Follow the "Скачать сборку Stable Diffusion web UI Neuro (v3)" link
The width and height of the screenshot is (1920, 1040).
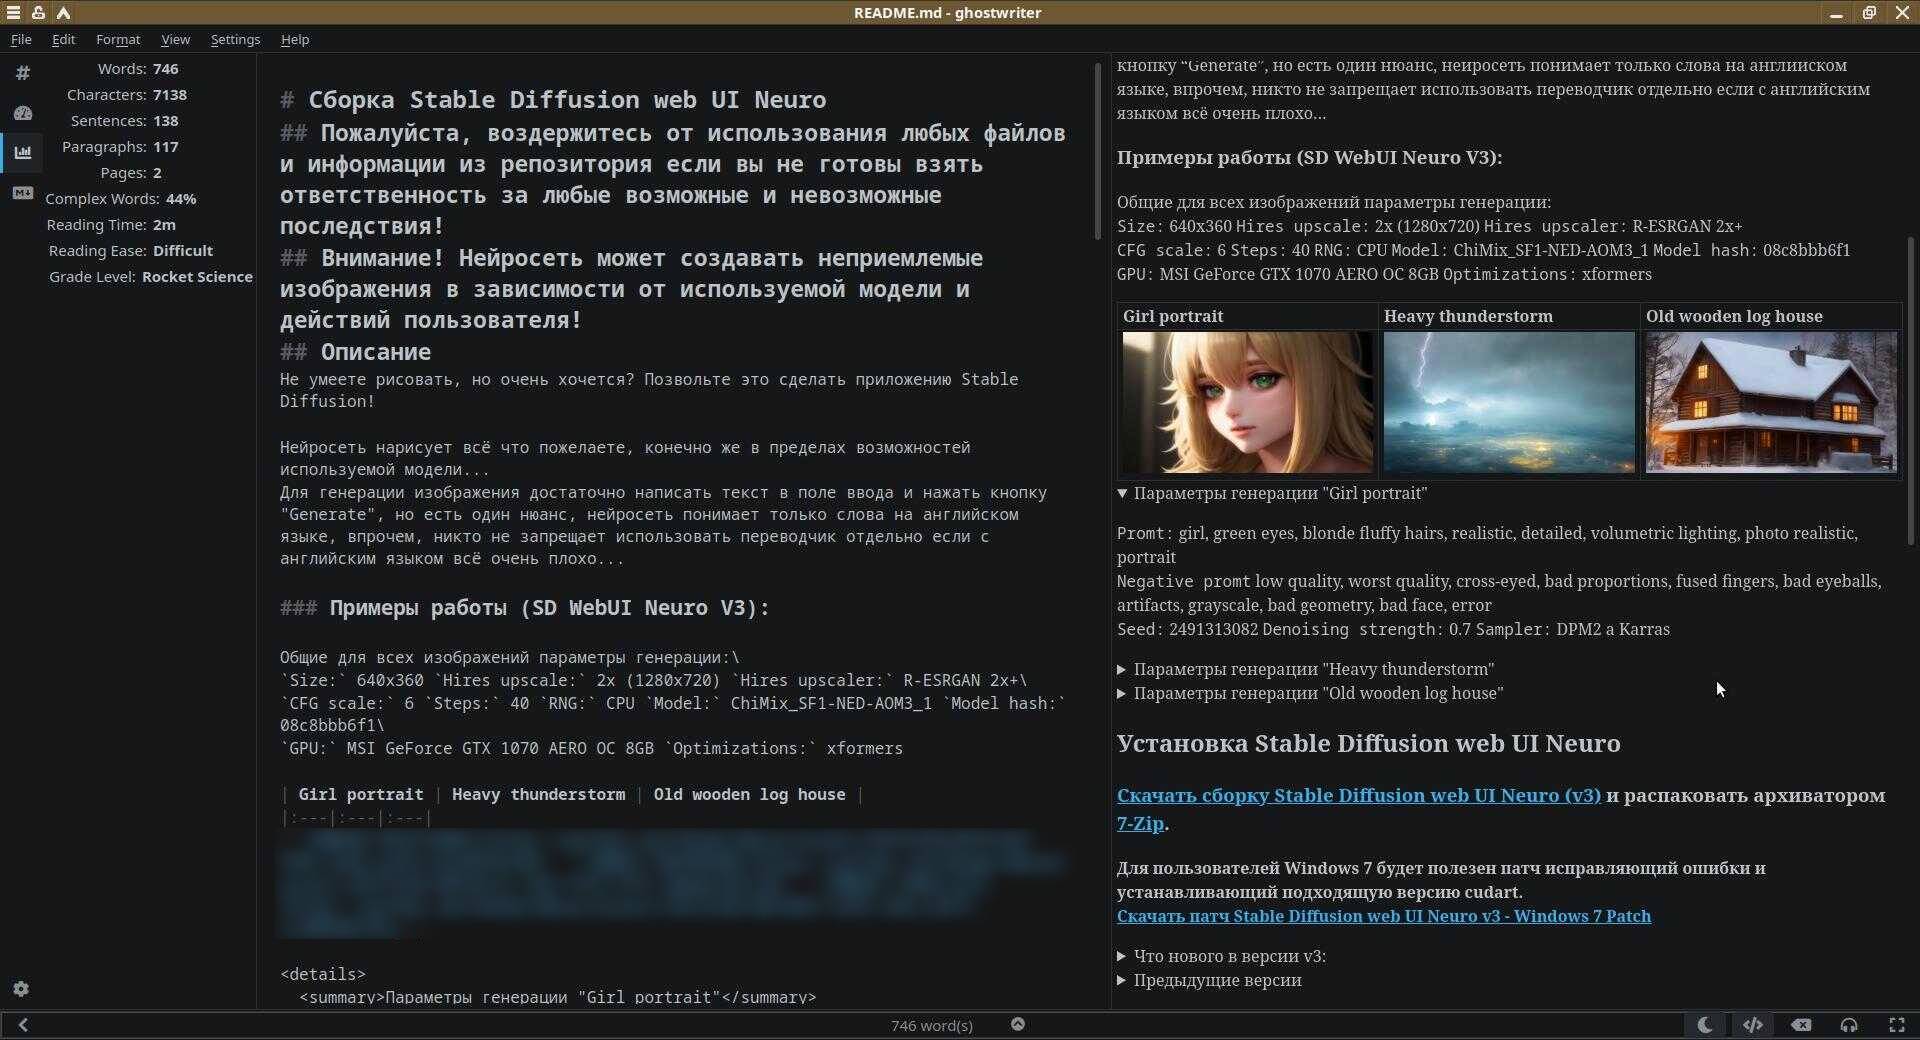(x=1359, y=795)
